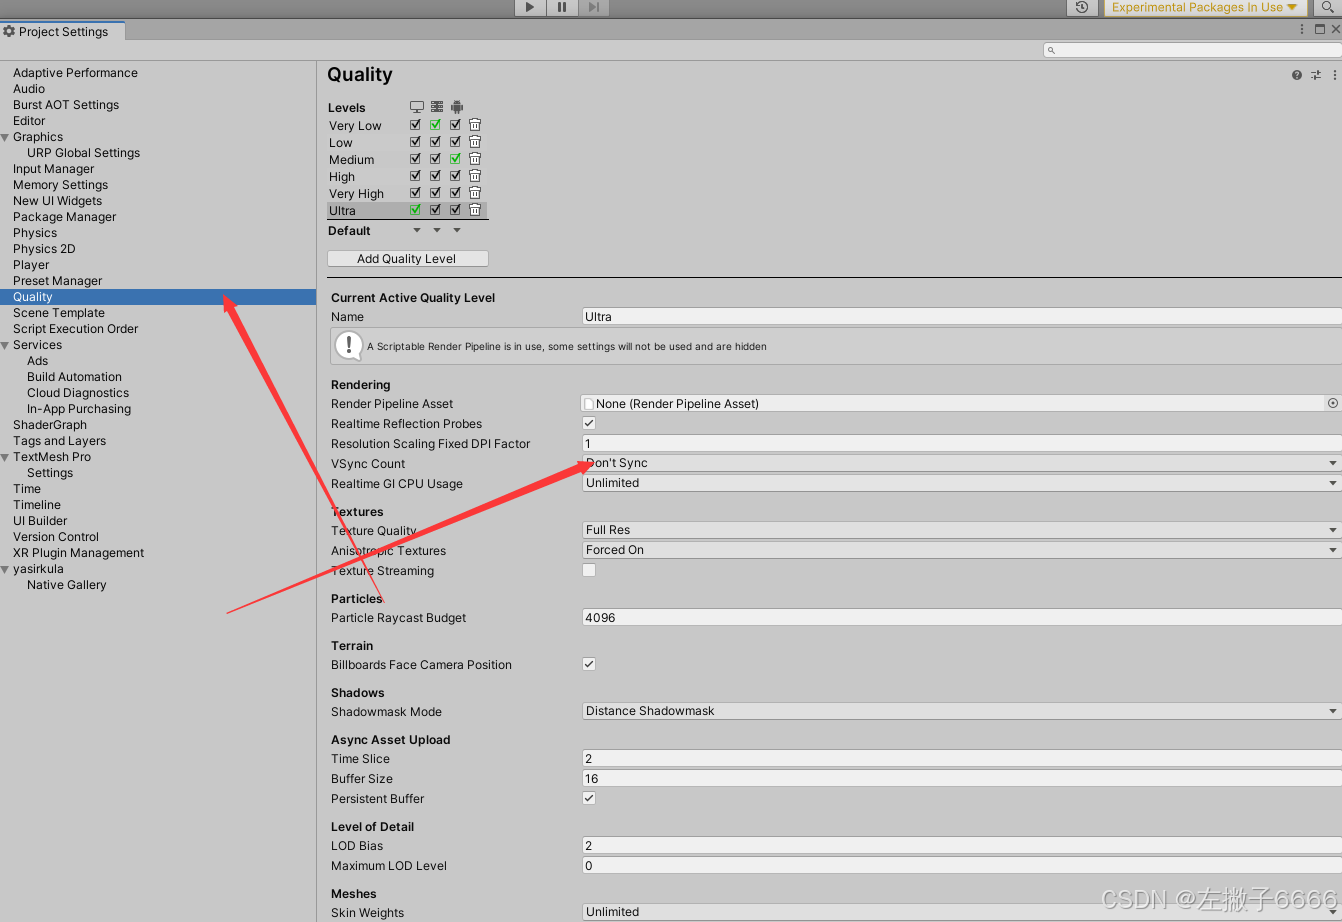Open the Anisotropic Textures dropdown

[x=960, y=549]
